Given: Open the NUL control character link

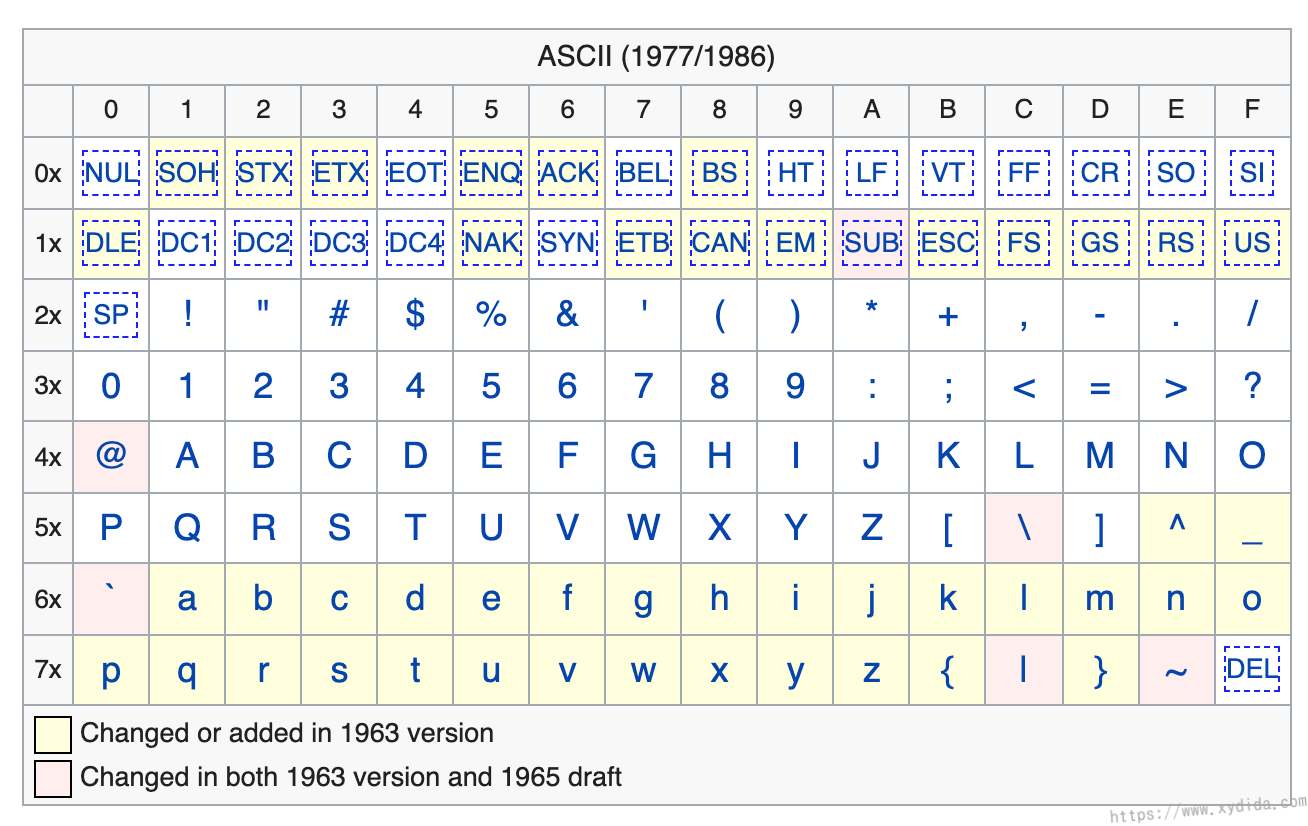Looking at the screenshot, I should click(111, 173).
